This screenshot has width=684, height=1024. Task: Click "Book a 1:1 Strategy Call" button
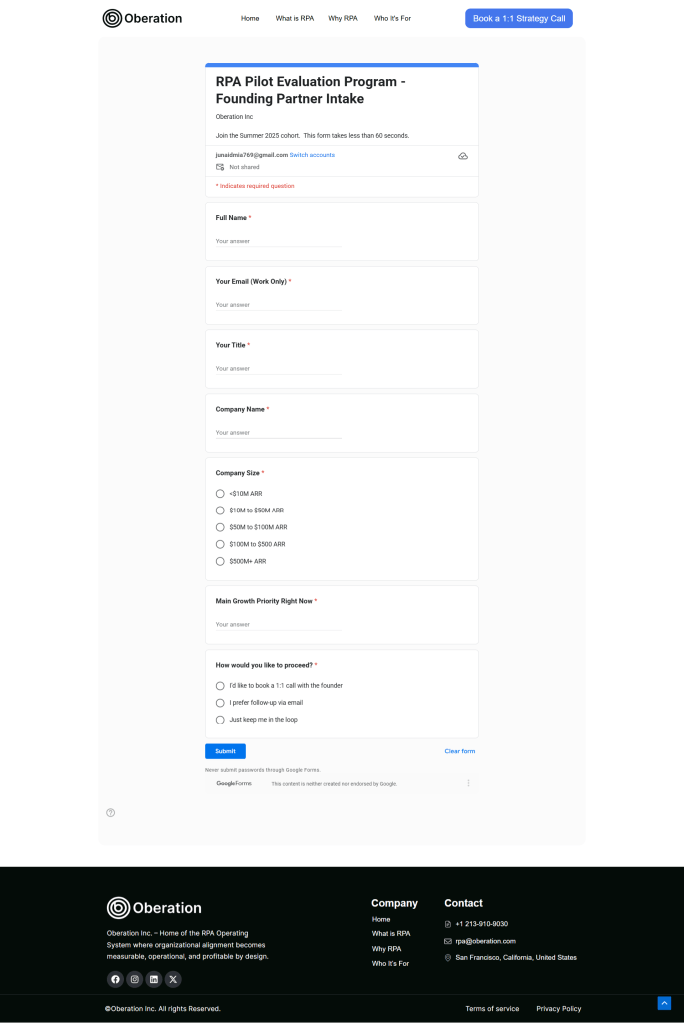pos(518,18)
